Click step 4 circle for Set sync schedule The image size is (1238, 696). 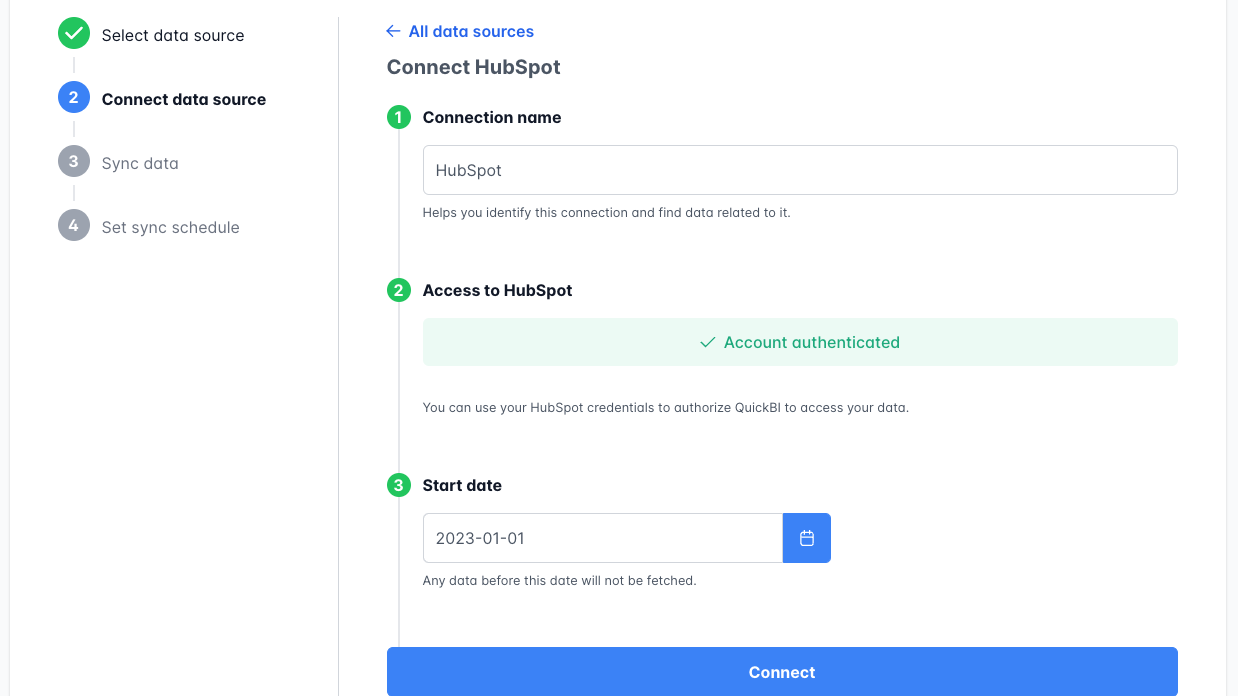click(x=73, y=225)
